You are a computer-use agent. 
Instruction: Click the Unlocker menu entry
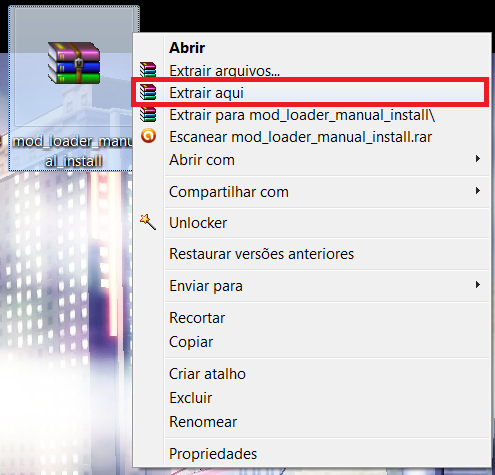pyautogui.click(x=311, y=223)
